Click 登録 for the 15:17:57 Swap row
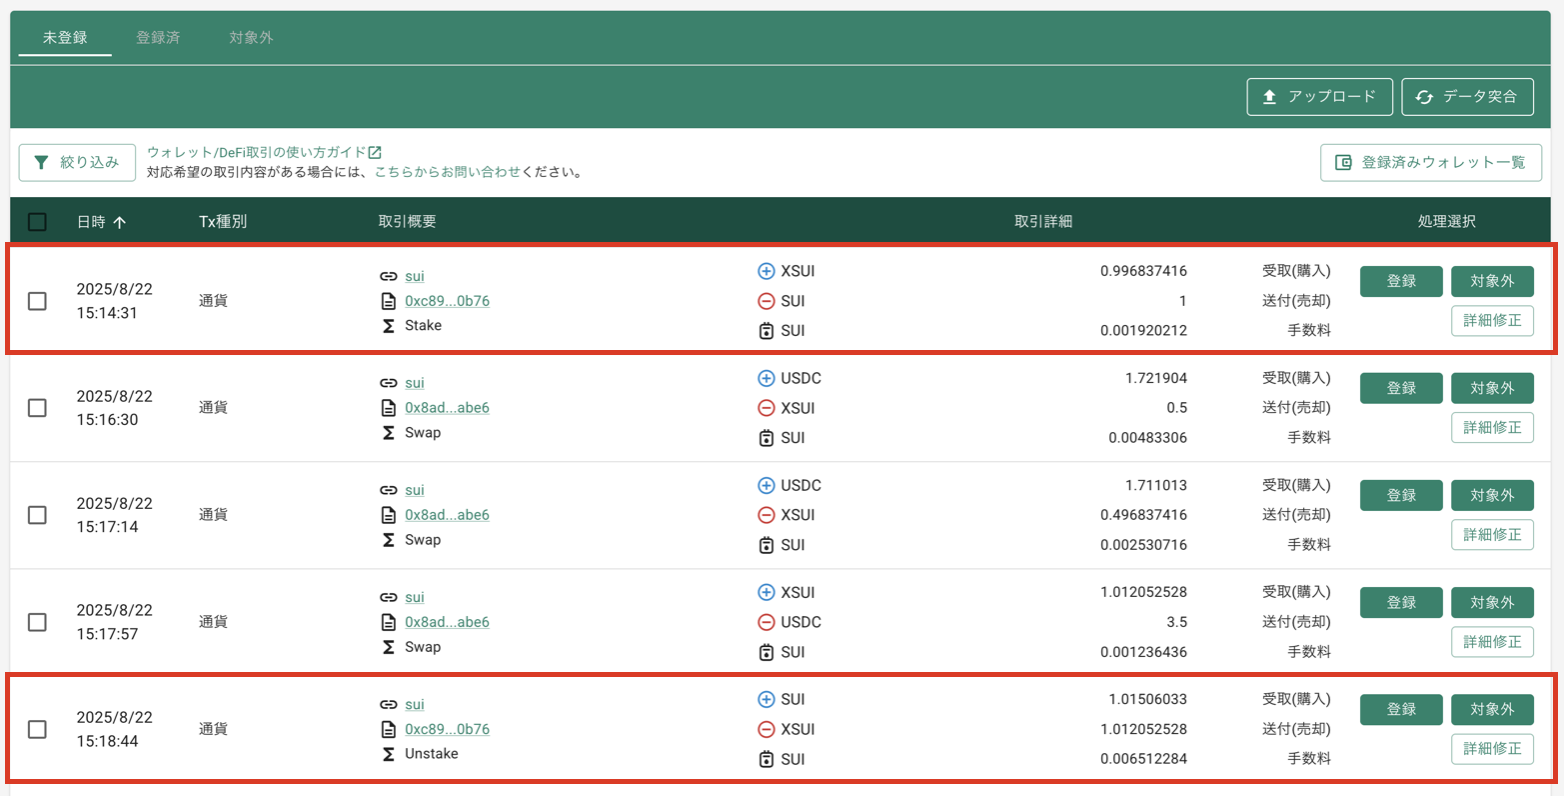 (x=1401, y=602)
